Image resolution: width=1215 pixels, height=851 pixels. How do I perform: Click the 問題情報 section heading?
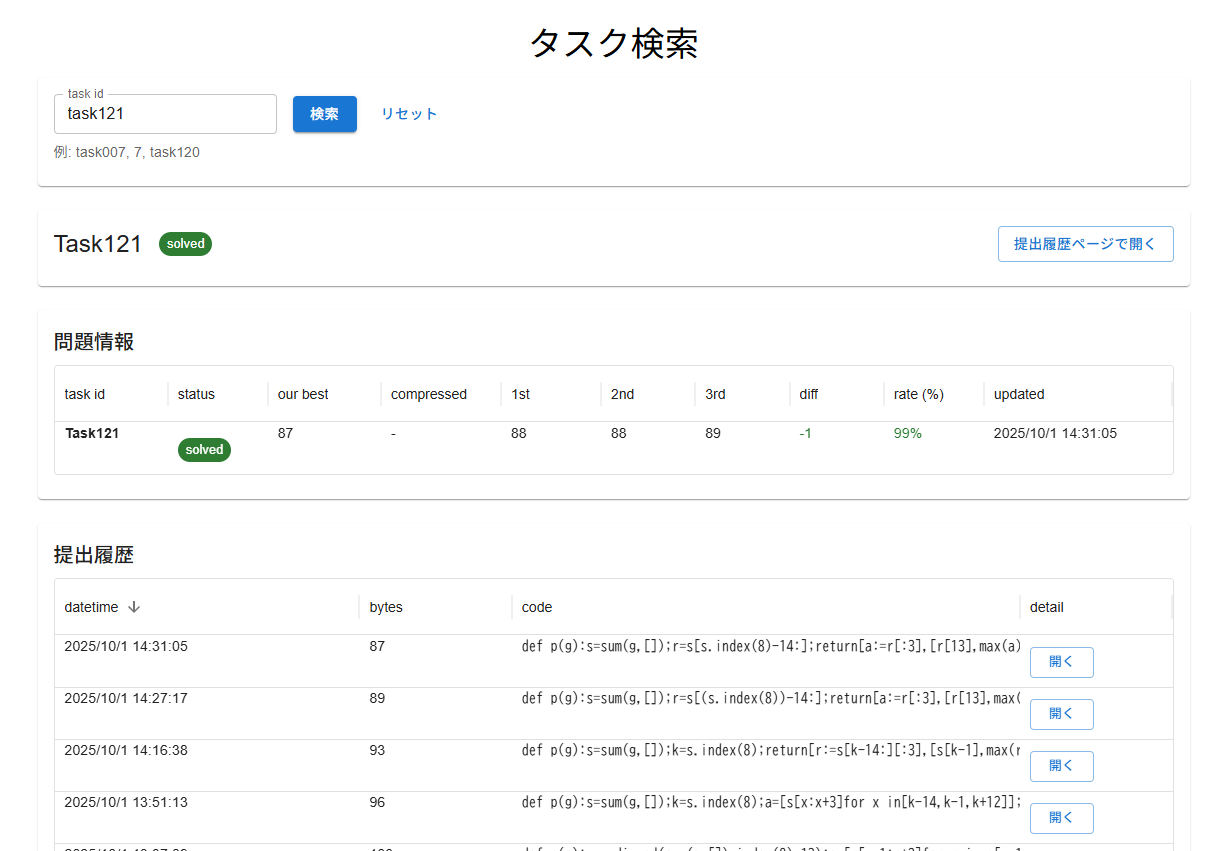94,342
